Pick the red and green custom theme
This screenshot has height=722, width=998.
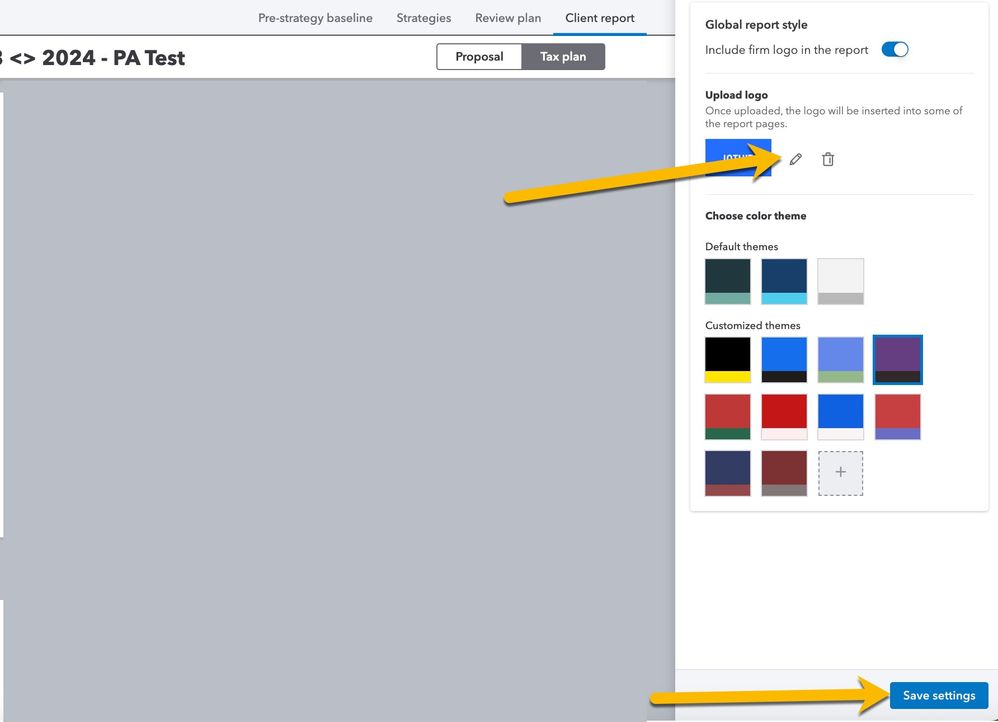tap(727, 417)
